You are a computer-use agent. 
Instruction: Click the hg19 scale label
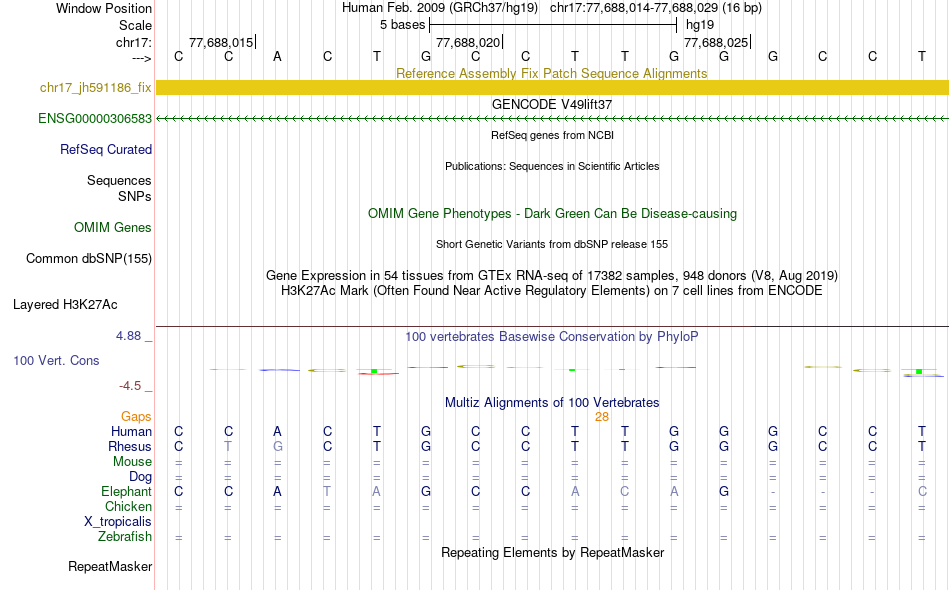[700, 25]
